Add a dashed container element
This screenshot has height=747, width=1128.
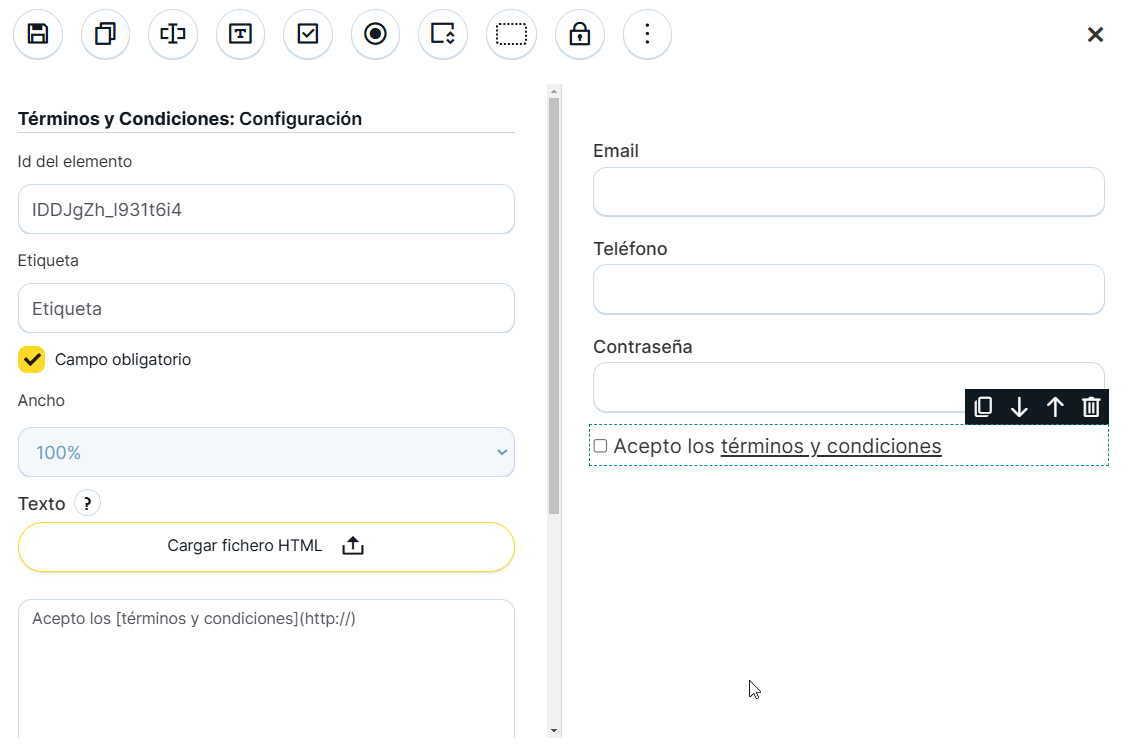click(x=511, y=34)
